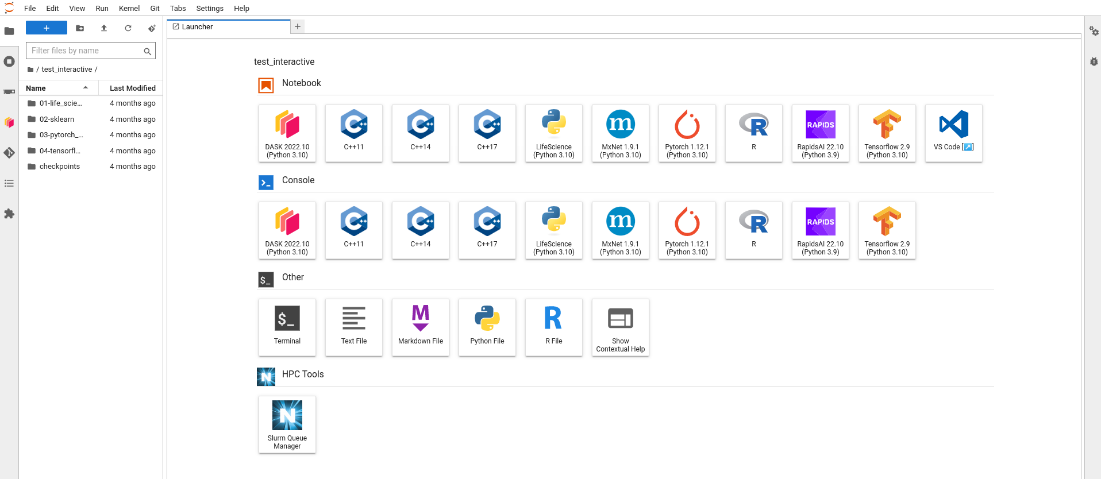Open the Extension Manager puzzle icon
1101x479 pixels.
coord(9,213)
